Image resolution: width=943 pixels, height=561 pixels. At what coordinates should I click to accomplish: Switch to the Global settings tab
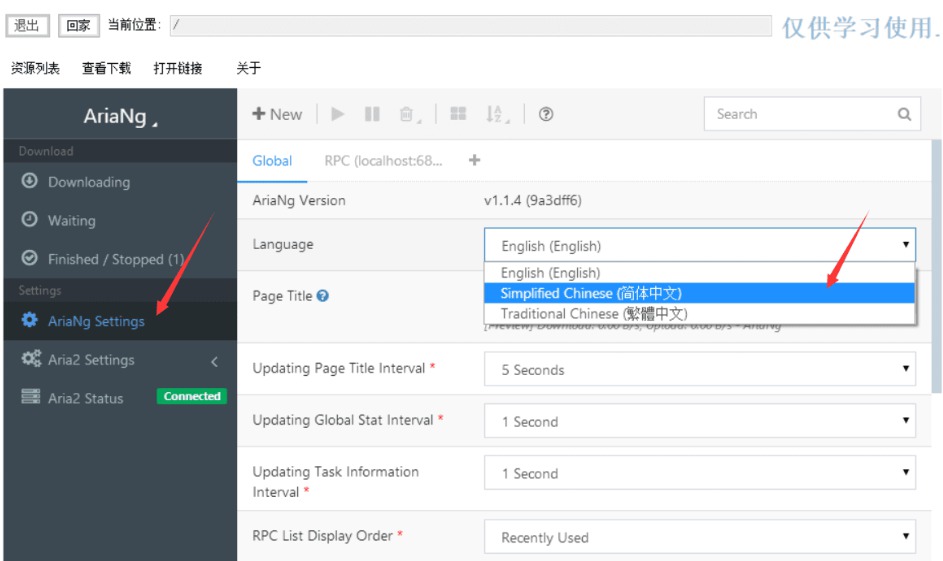pos(272,161)
